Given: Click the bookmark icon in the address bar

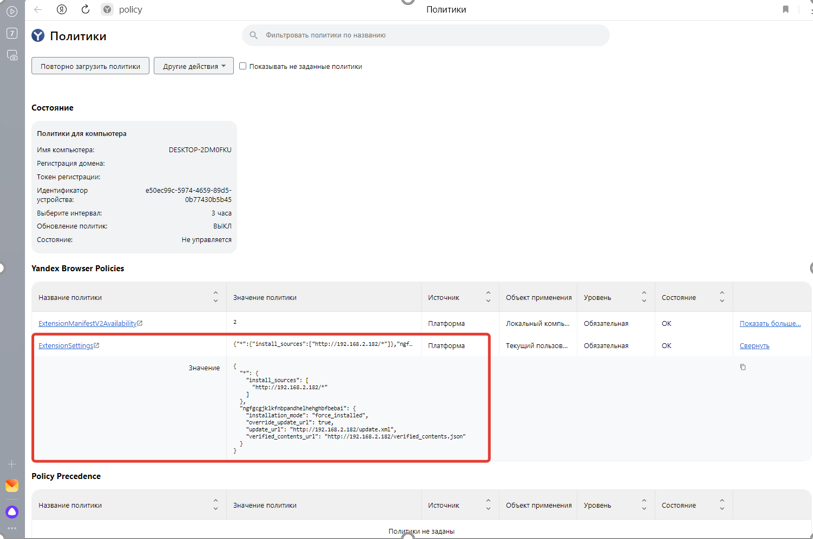Looking at the screenshot, I should point(785,10).
